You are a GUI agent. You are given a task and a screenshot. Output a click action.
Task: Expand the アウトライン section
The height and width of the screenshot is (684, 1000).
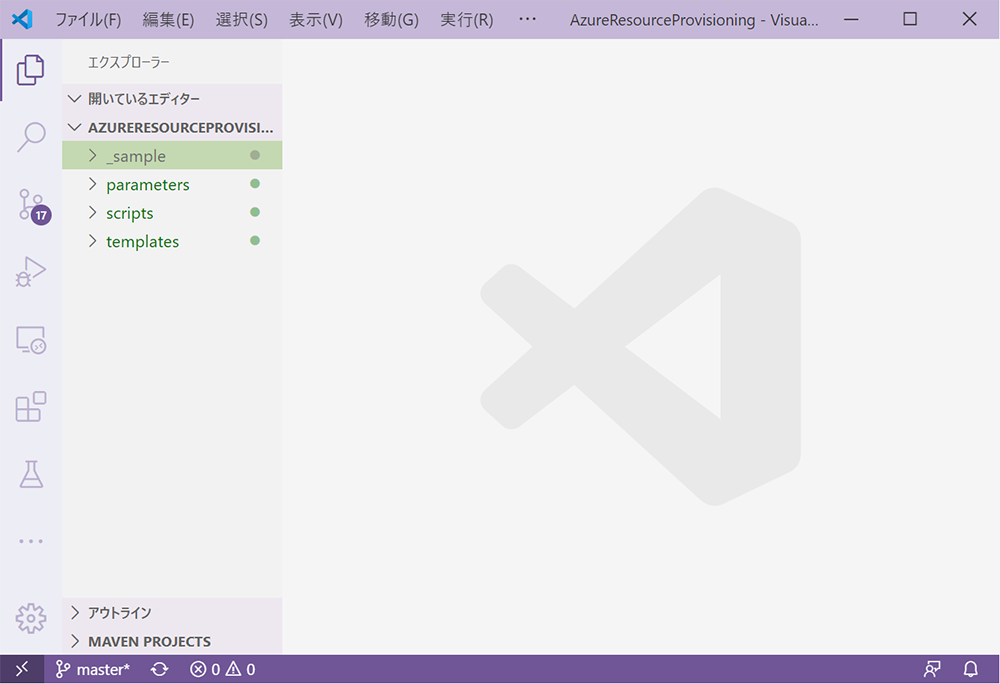pyautogui.click(x=172, y=613)
